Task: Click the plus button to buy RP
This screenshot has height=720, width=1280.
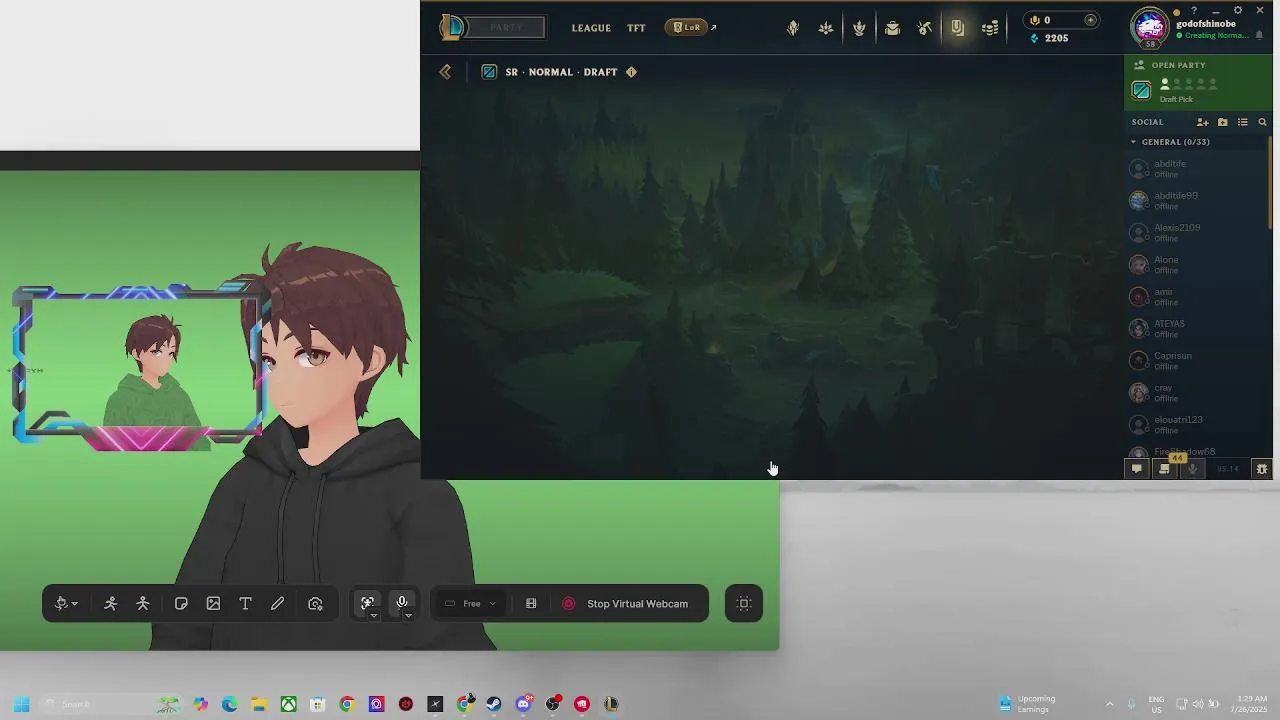Action: click(1090, 20)
